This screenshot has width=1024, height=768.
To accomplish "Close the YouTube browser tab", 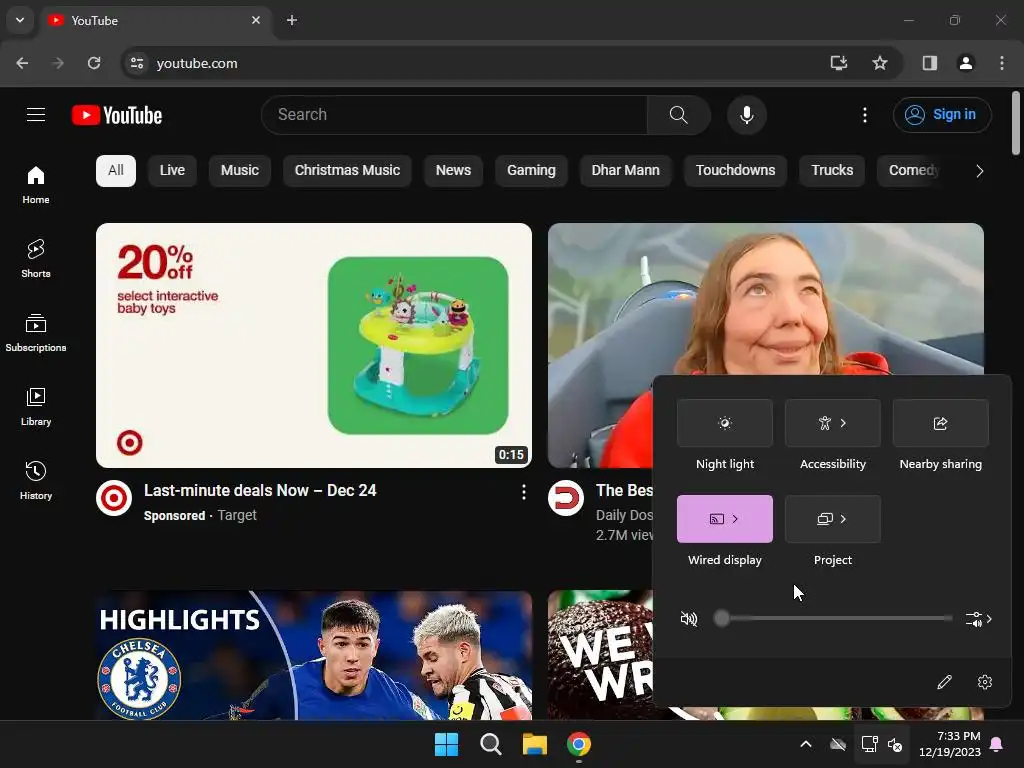I will click(256, 20).
